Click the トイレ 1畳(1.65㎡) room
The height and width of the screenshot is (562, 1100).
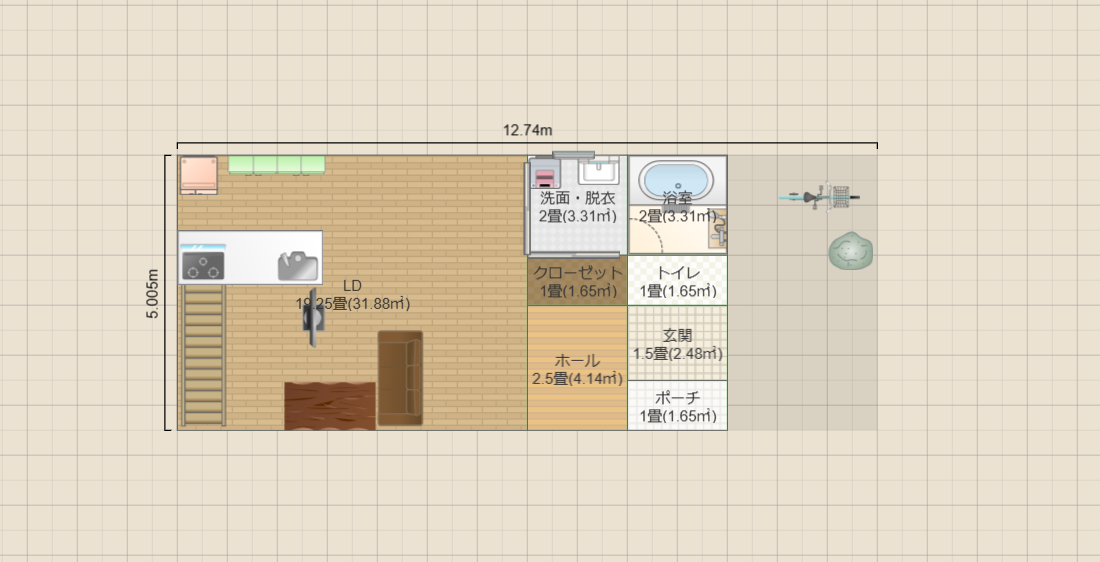tap(678, 281)
